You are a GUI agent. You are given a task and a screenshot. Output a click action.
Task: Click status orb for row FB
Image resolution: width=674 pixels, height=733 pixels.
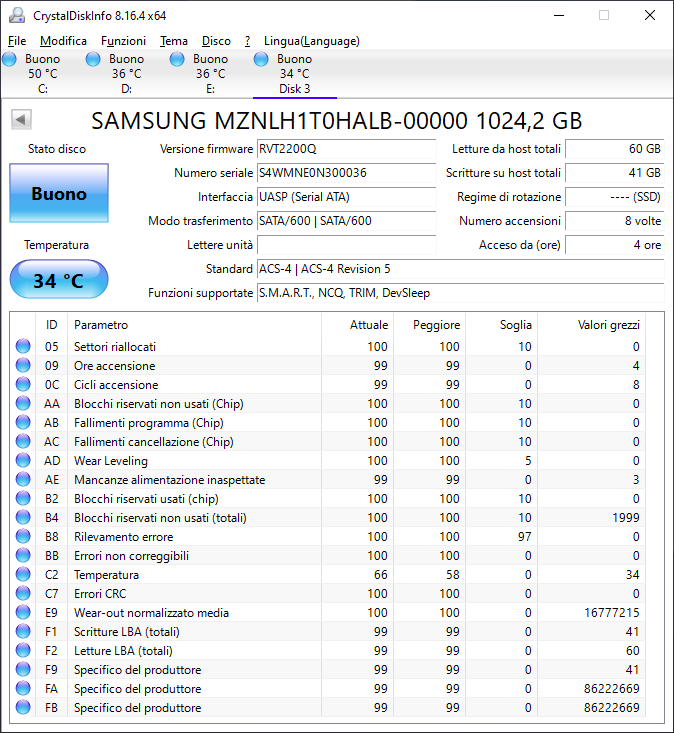pos(23,707)
